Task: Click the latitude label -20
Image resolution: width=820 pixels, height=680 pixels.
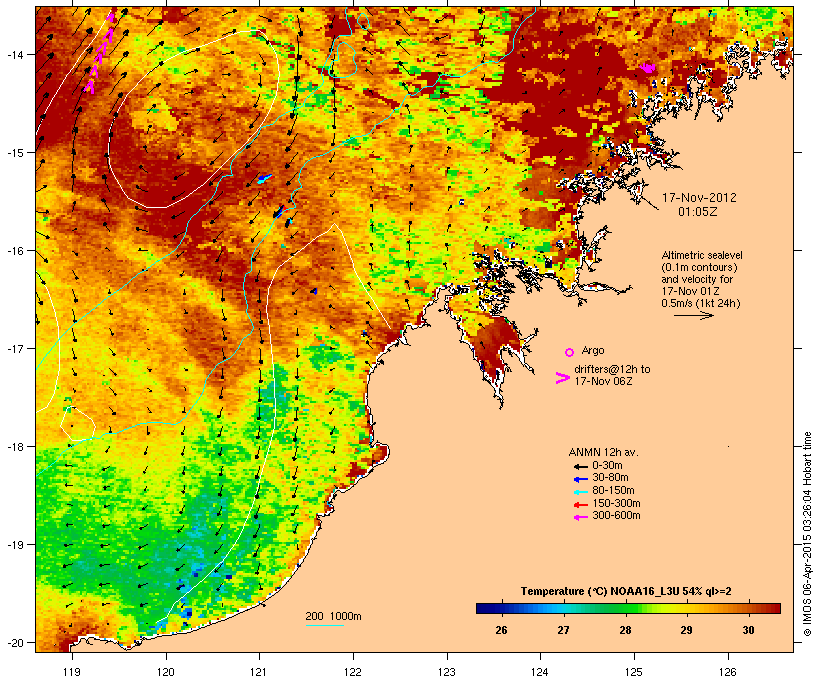Action: click(14, 642)
